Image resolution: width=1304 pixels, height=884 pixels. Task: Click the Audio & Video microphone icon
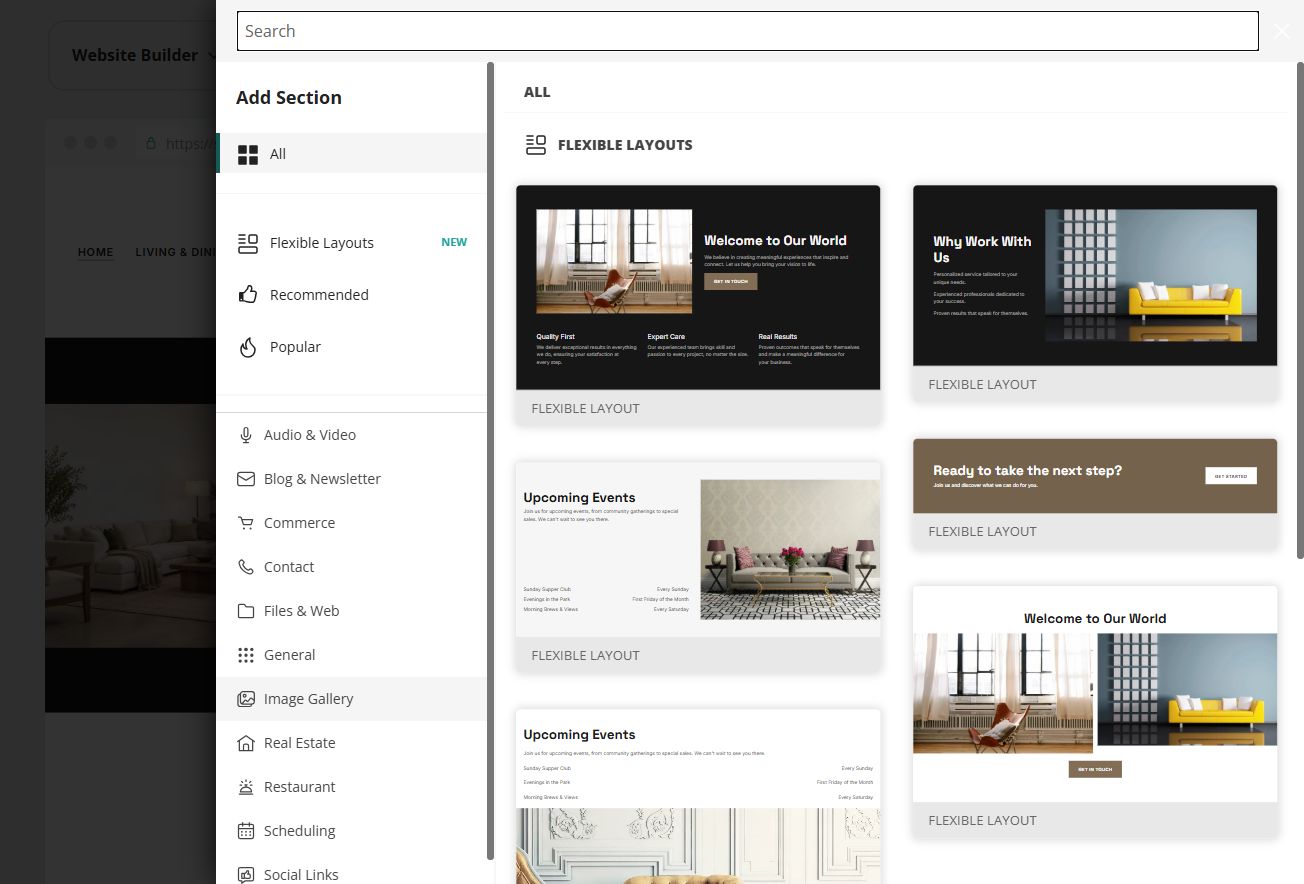click(x=246, y=435)
